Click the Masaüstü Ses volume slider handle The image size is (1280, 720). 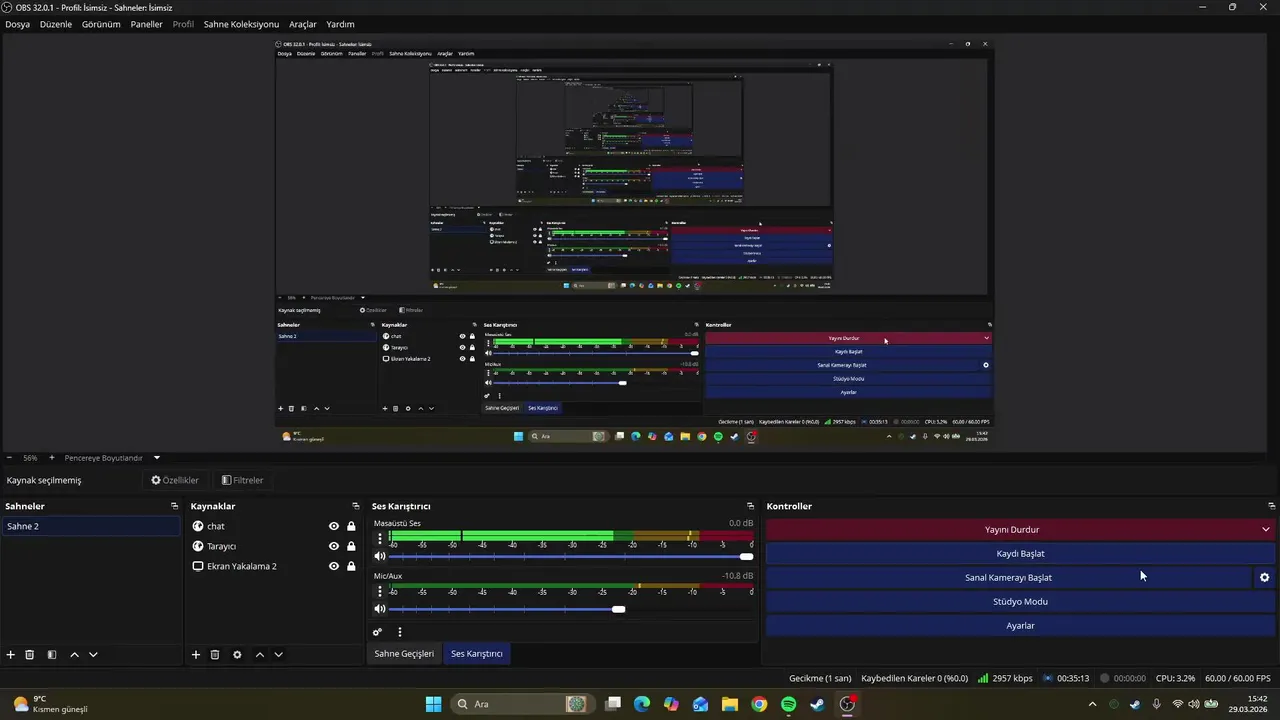click(x=746, y=556)
